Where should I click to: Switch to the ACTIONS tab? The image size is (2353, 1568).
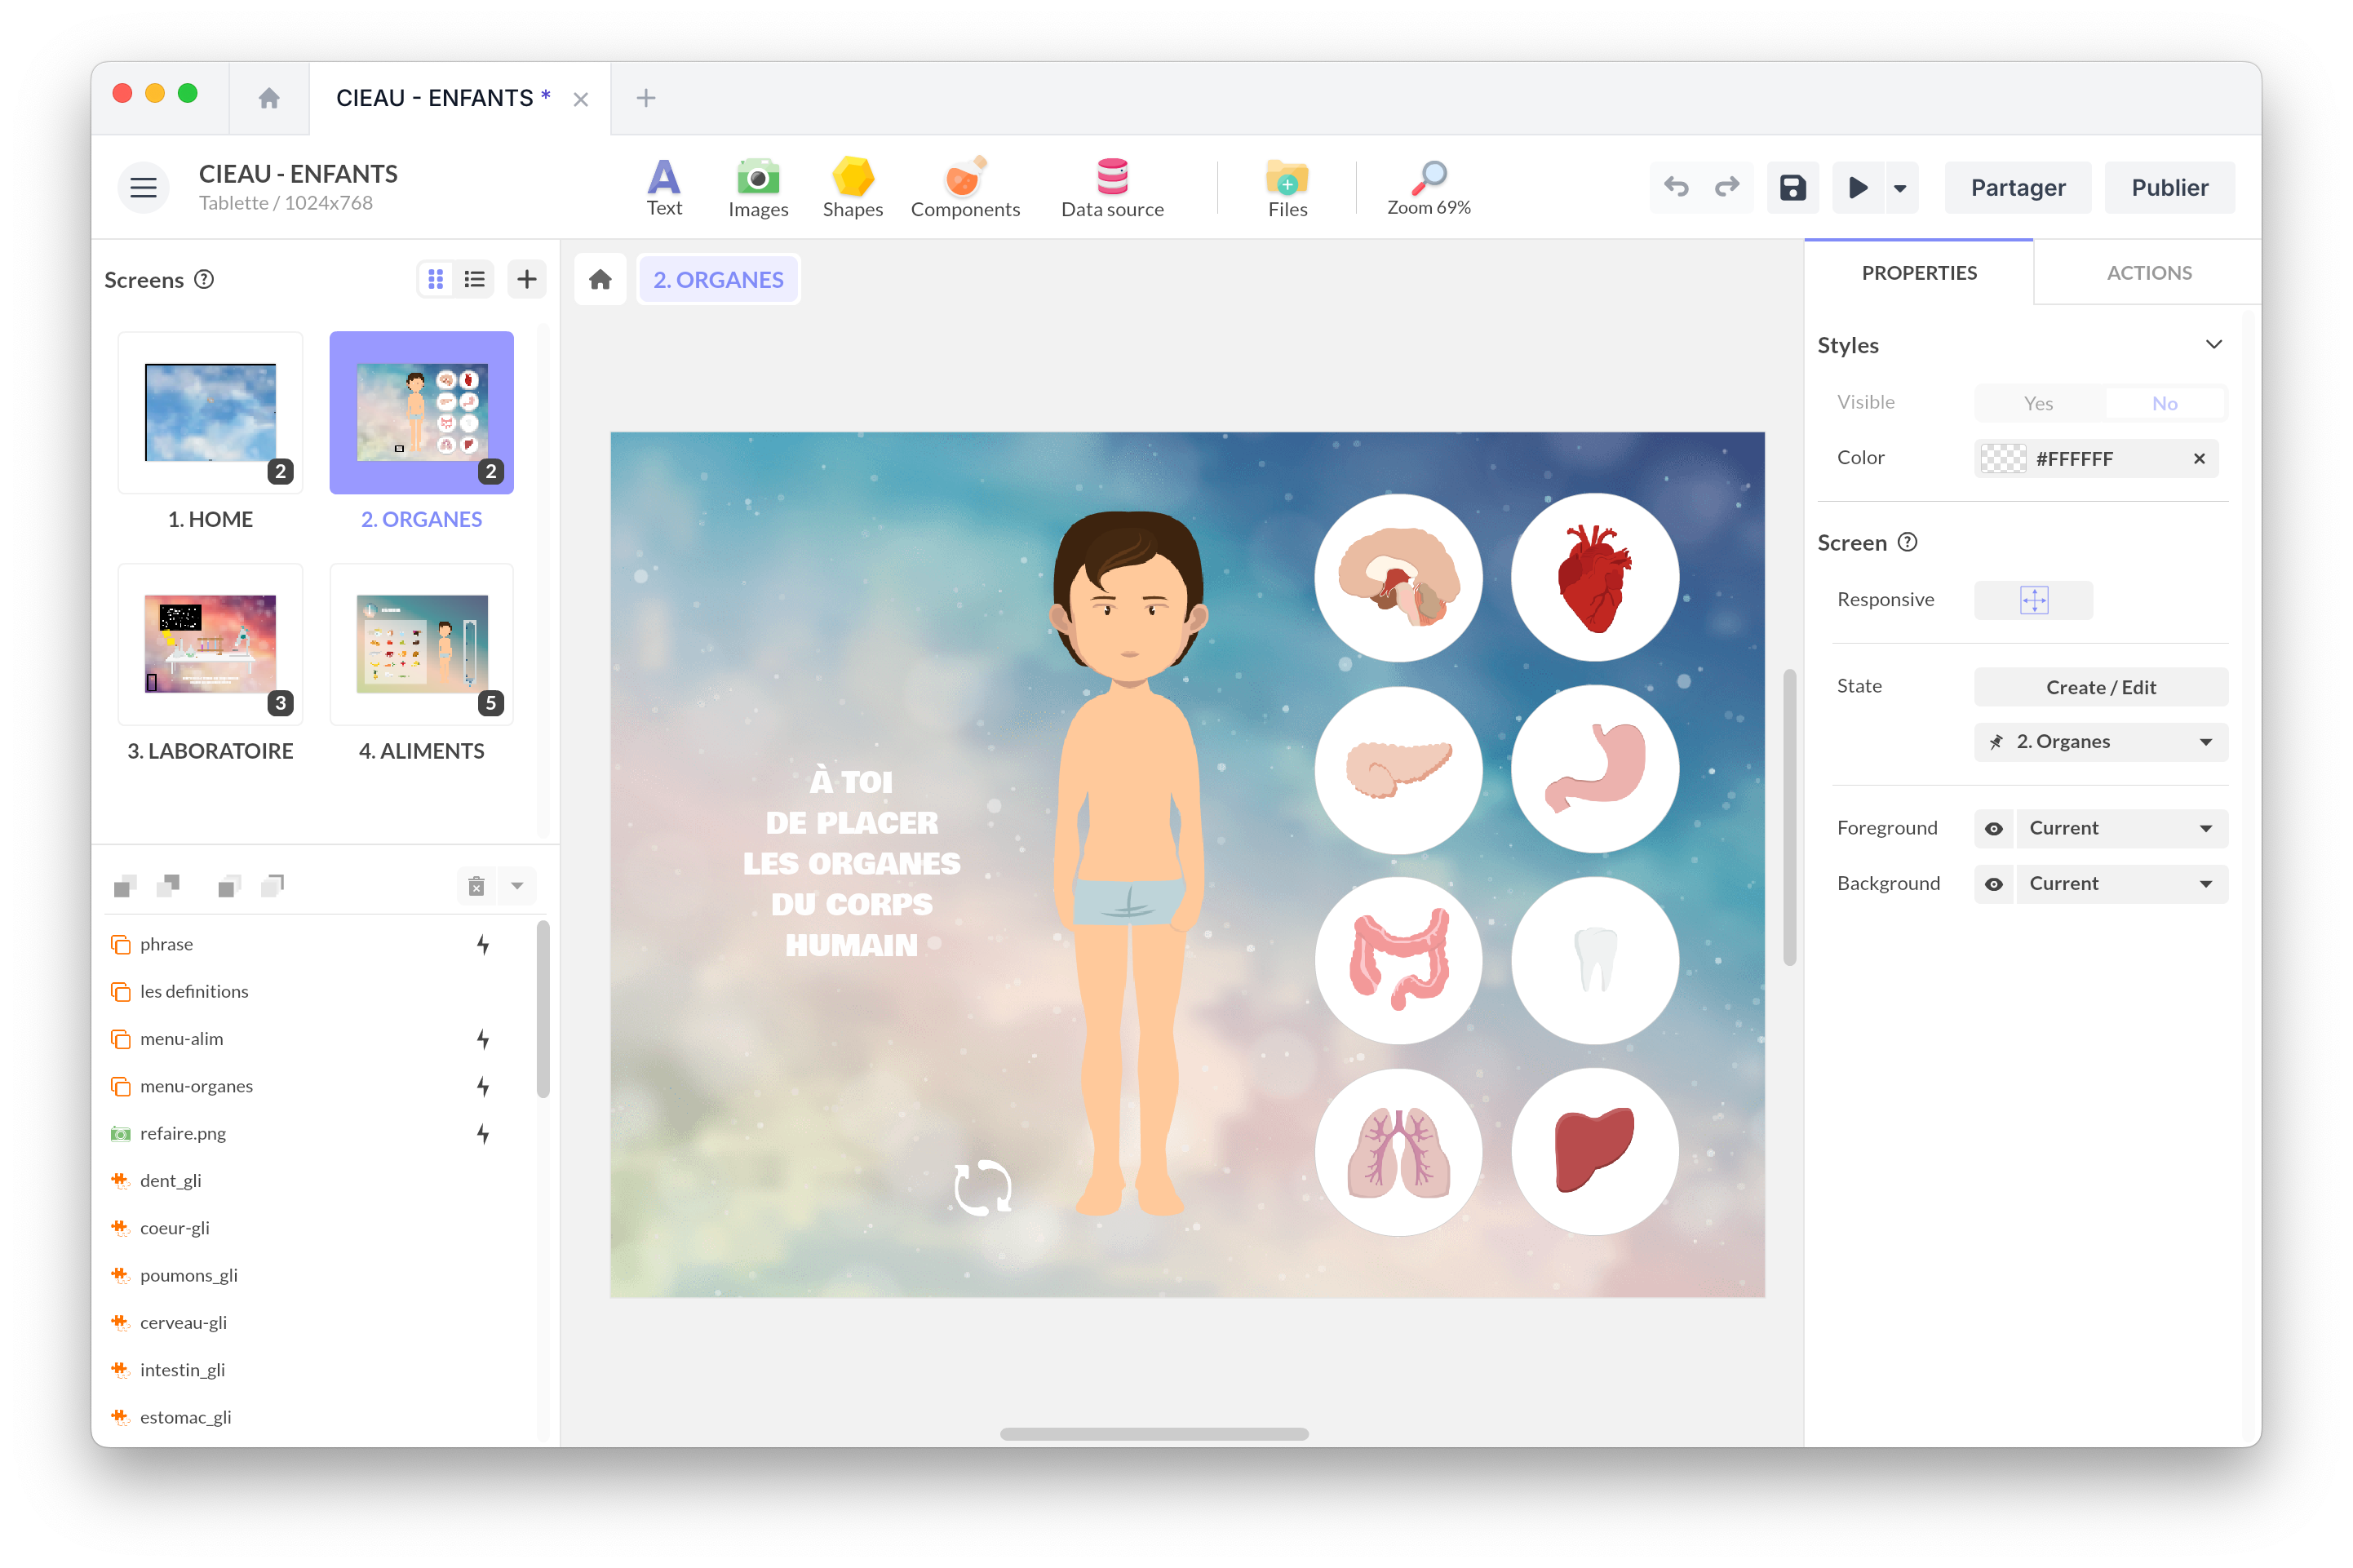pos(2147,272)
